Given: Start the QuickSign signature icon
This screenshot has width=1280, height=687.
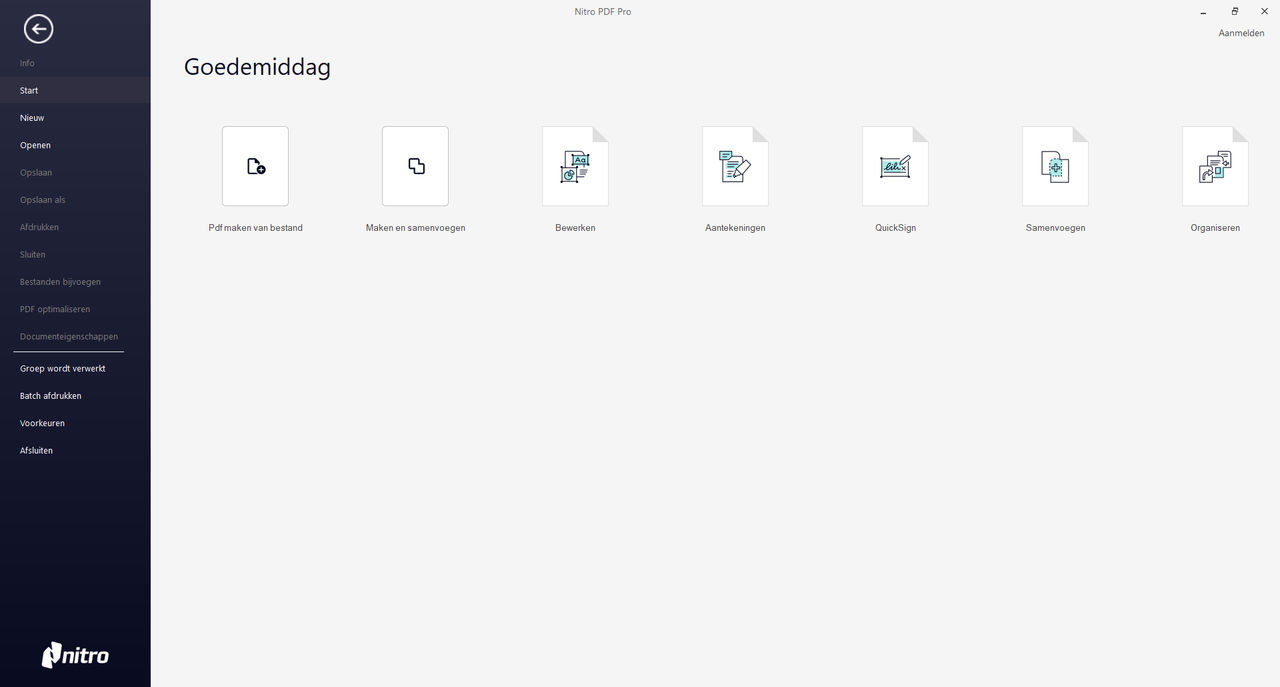Looking at the screenshot, I should click(x=895, y=166).
